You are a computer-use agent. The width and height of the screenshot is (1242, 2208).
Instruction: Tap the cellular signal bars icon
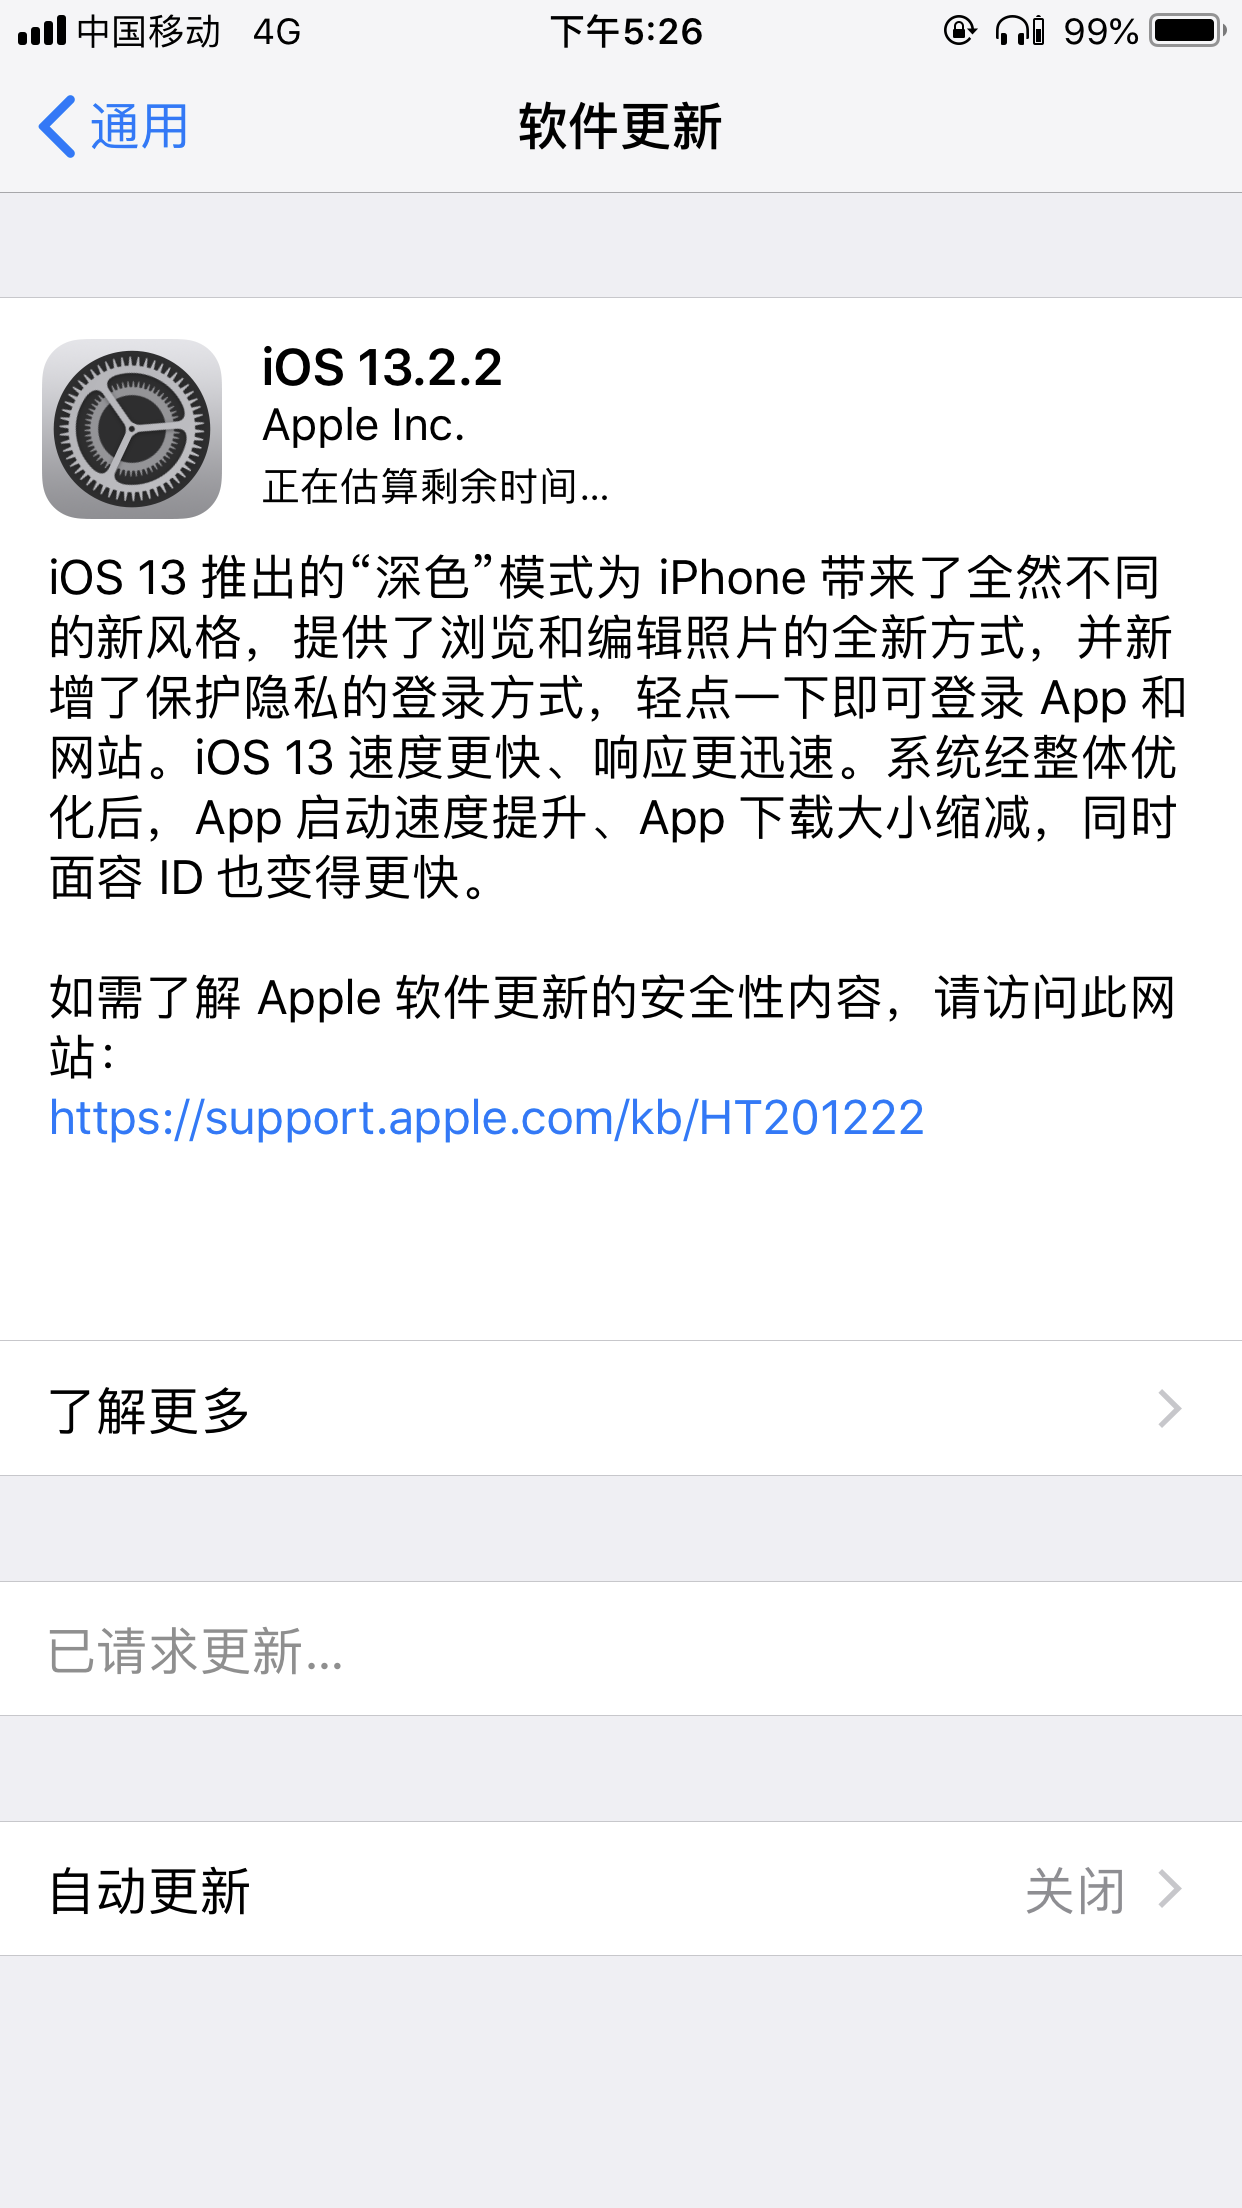coord(42,31)
